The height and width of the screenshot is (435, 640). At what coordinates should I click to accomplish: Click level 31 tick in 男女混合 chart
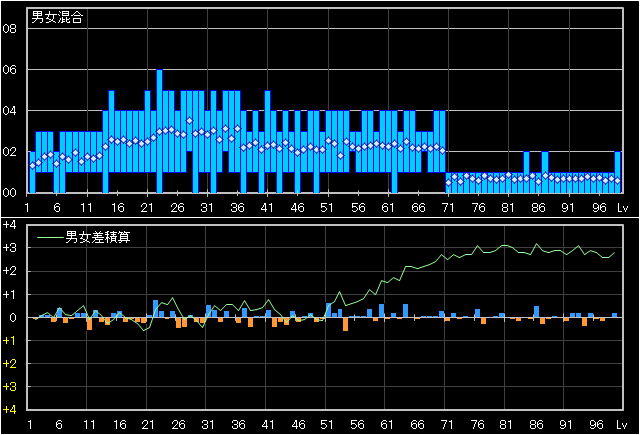pos(207,208)
